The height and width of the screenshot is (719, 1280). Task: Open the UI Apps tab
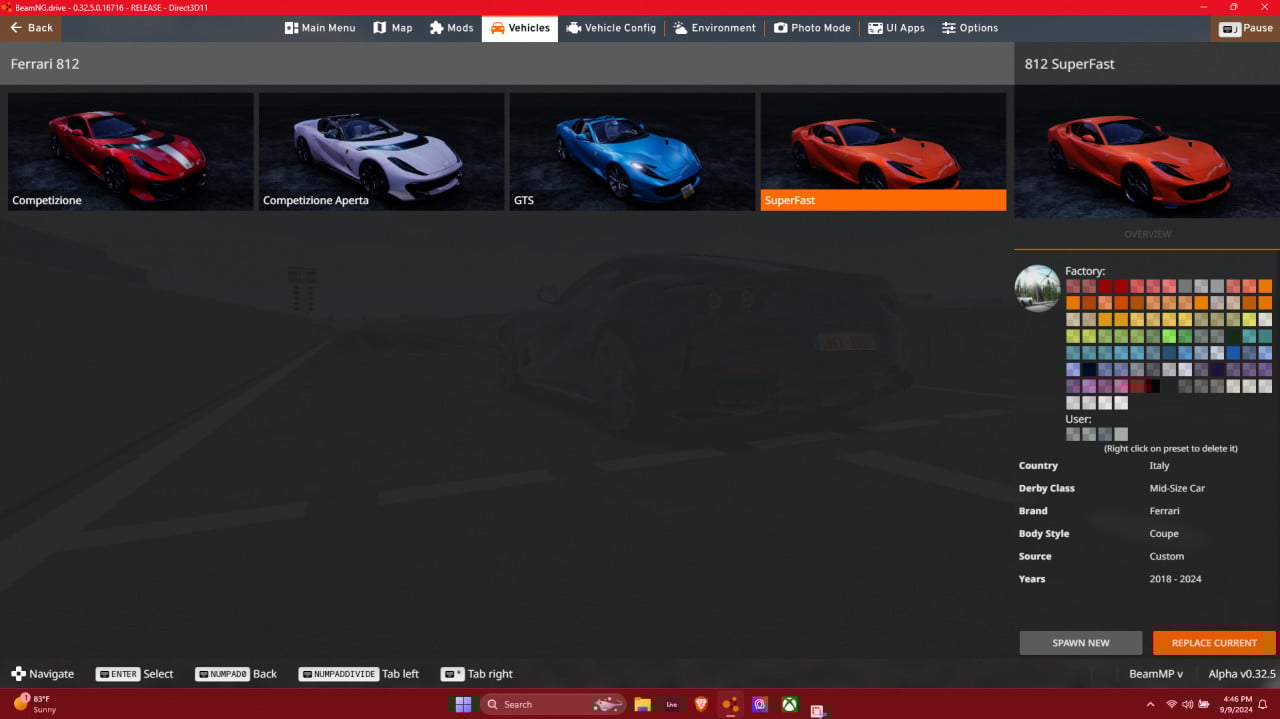tap(897, 28)
